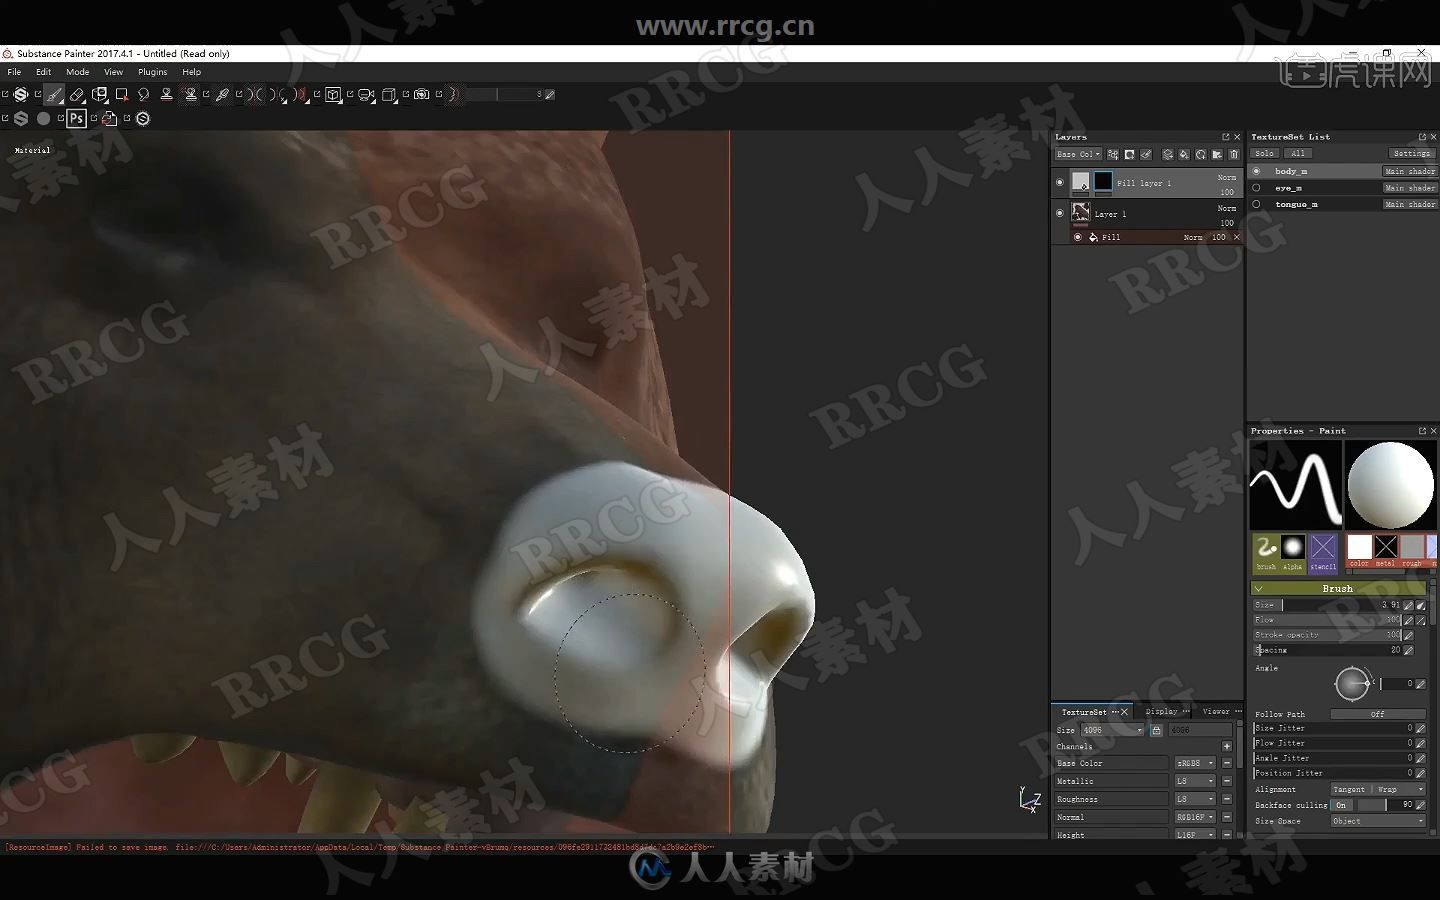Click Main shader button for eye_m
The image size is (1440, 900).
pos(1409,187)
